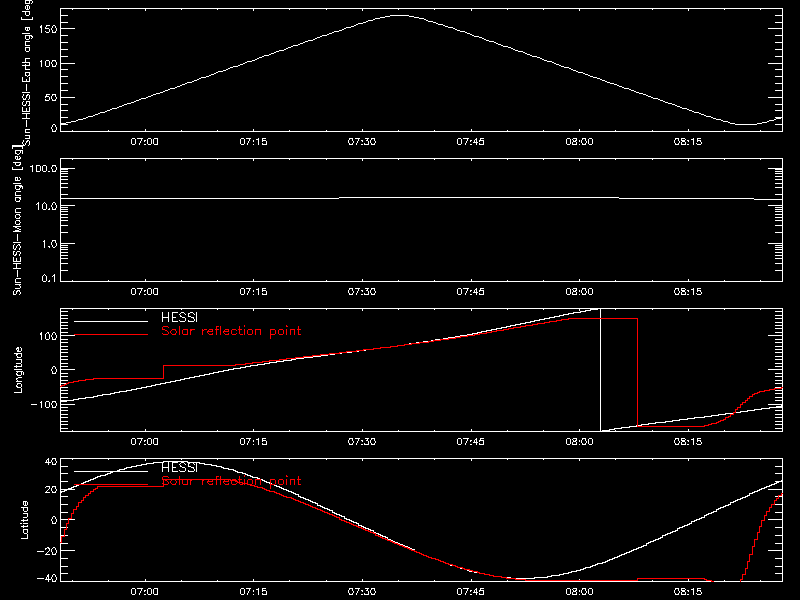Click red legend line in Longitude plot
The width and height of the screenshot is (800, 600).
(111, 335)
